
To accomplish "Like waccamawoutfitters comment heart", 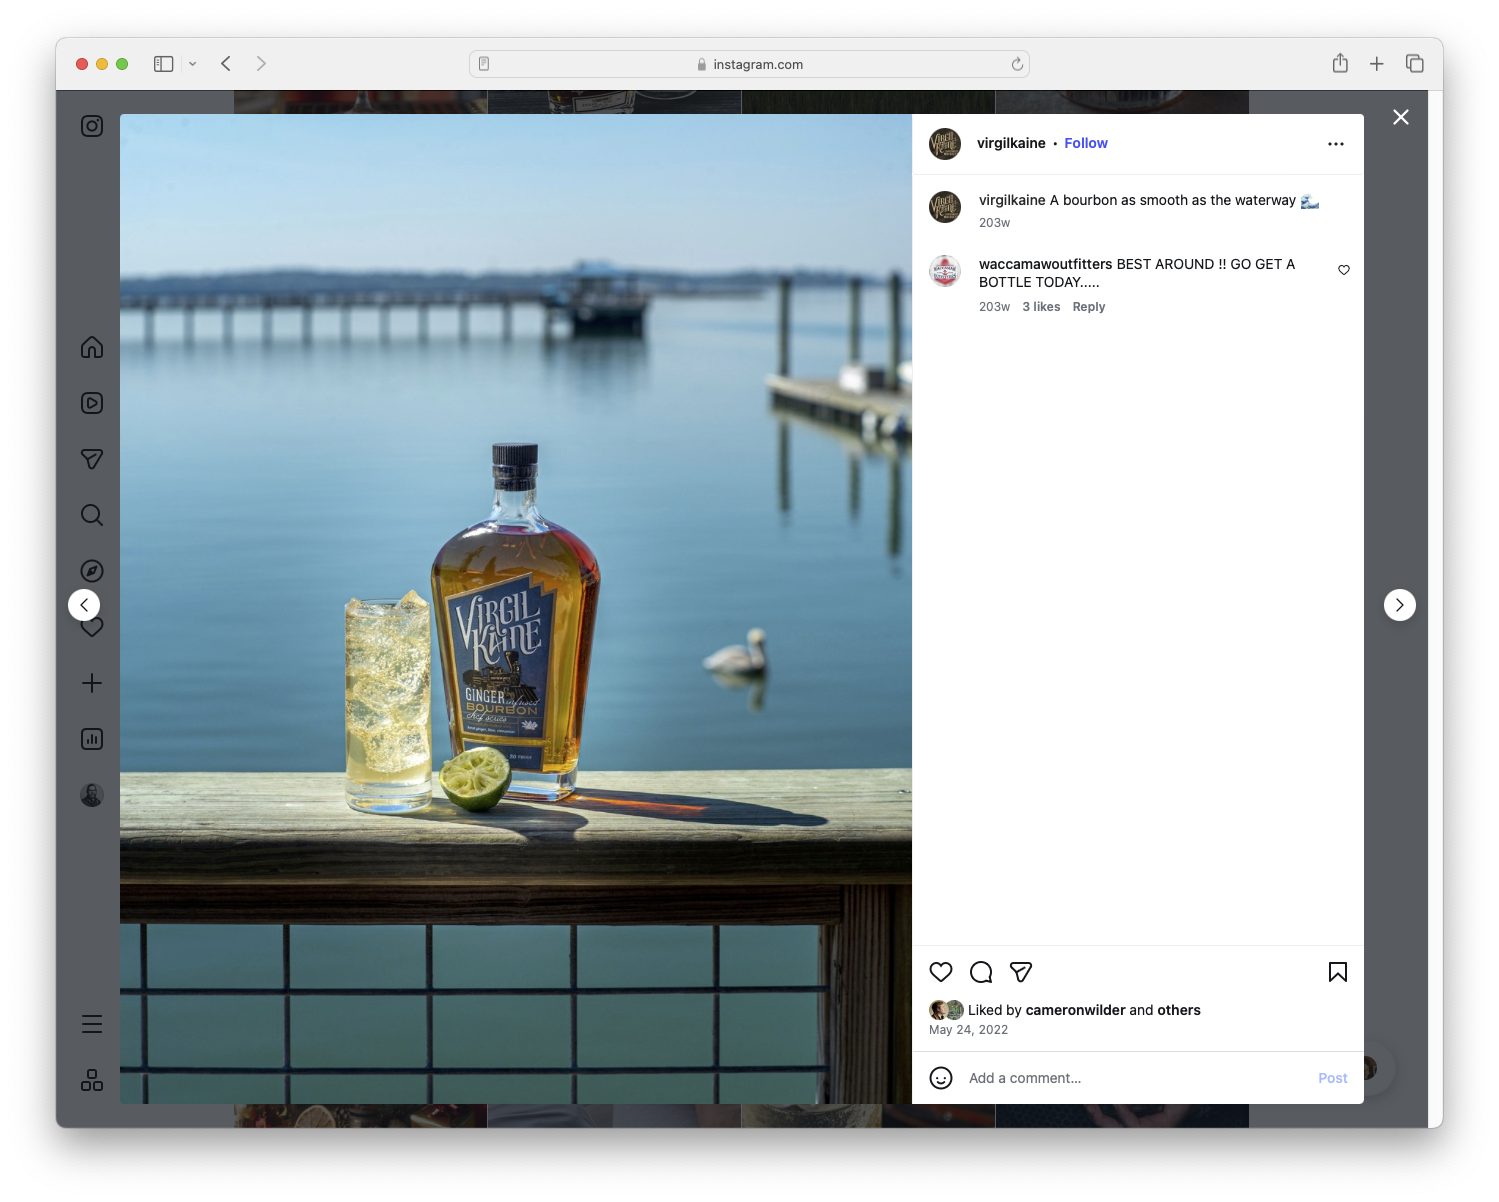I will 1344,270.
